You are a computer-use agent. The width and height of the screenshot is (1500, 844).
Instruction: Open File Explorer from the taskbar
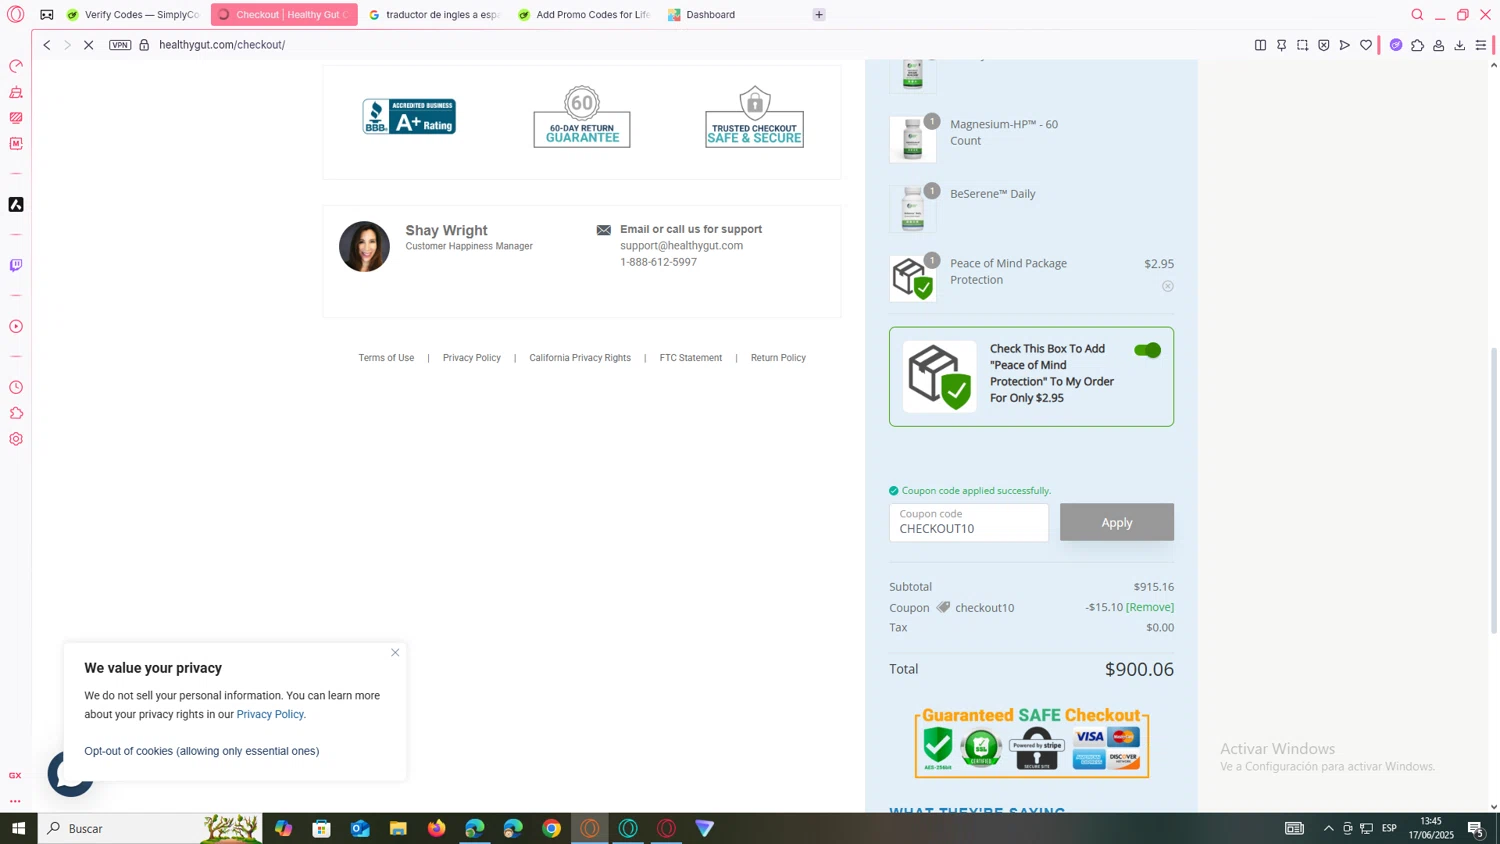[x=398, y=828]
